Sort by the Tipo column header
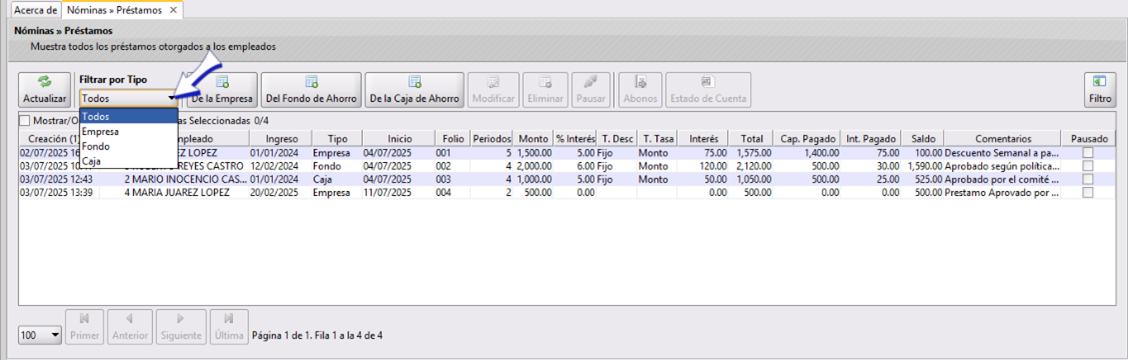 337,138
